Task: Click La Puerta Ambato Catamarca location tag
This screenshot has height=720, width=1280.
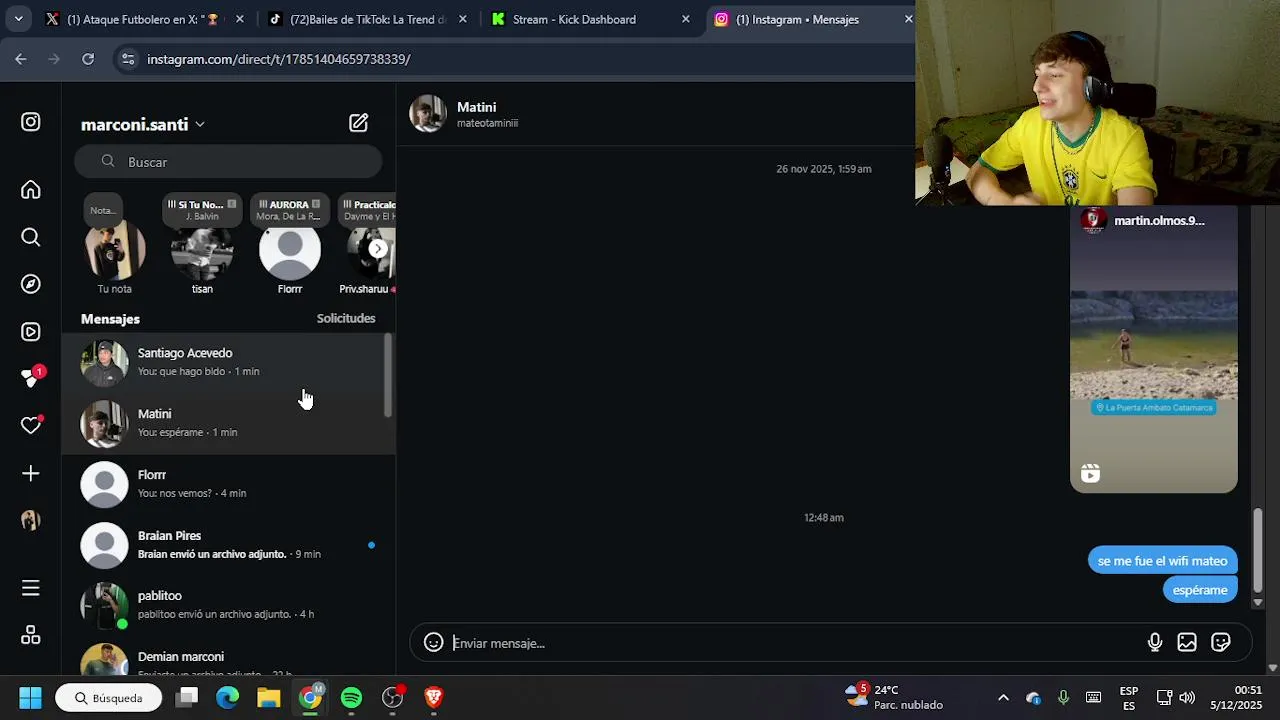Action: (1153, 407)
